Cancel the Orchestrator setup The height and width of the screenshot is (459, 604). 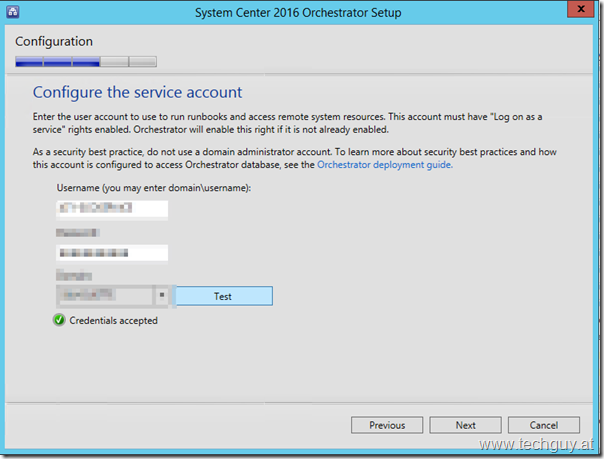pyautogui.click(x=544, y=425)
